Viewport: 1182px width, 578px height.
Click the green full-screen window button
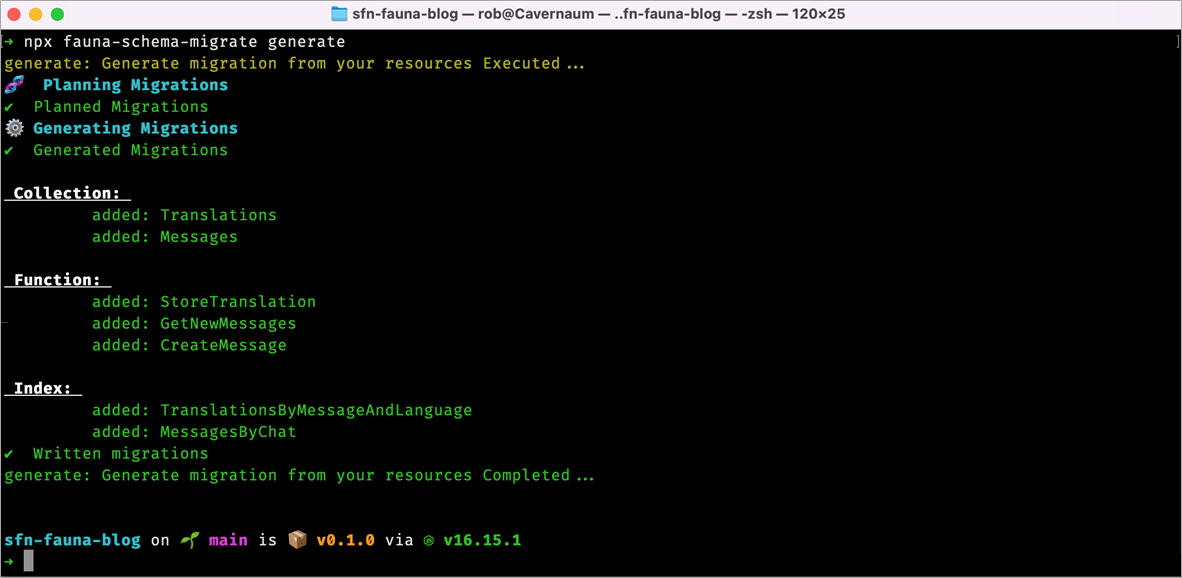(57, 14)
